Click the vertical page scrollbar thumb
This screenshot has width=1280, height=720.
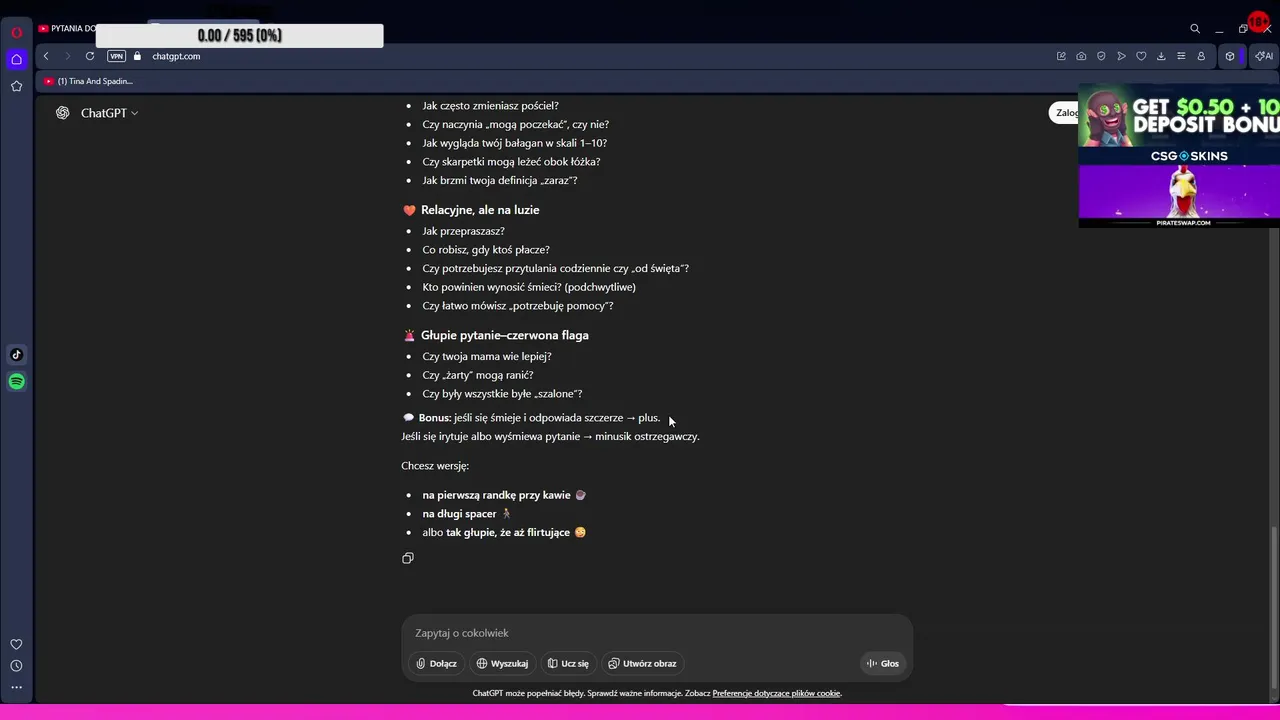(1273, 614)
